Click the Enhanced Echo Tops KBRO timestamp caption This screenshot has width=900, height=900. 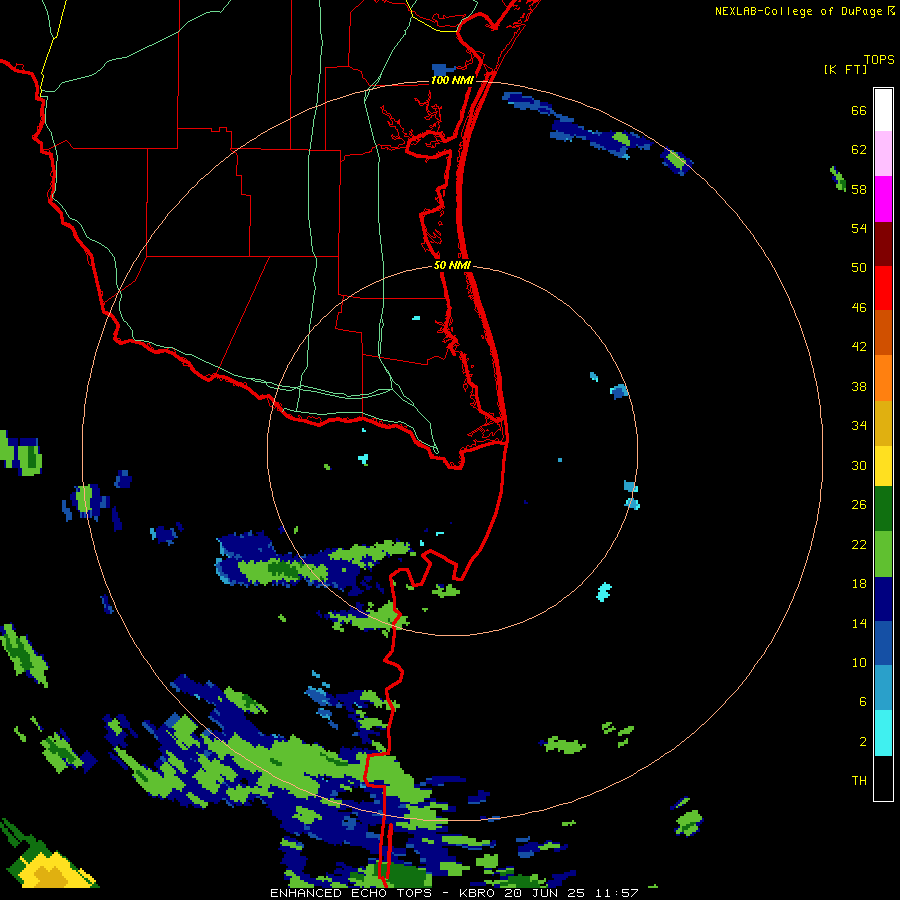454,893
